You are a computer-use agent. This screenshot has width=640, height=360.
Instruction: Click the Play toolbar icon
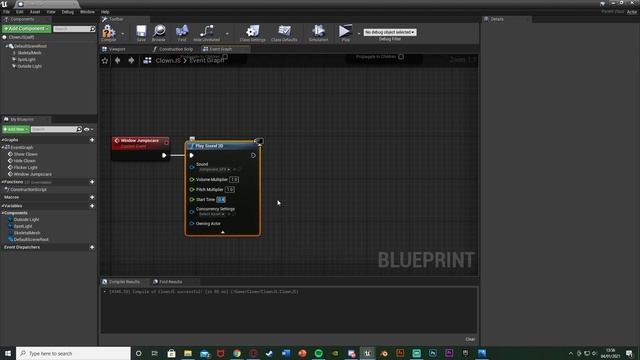tap(345, 32)
